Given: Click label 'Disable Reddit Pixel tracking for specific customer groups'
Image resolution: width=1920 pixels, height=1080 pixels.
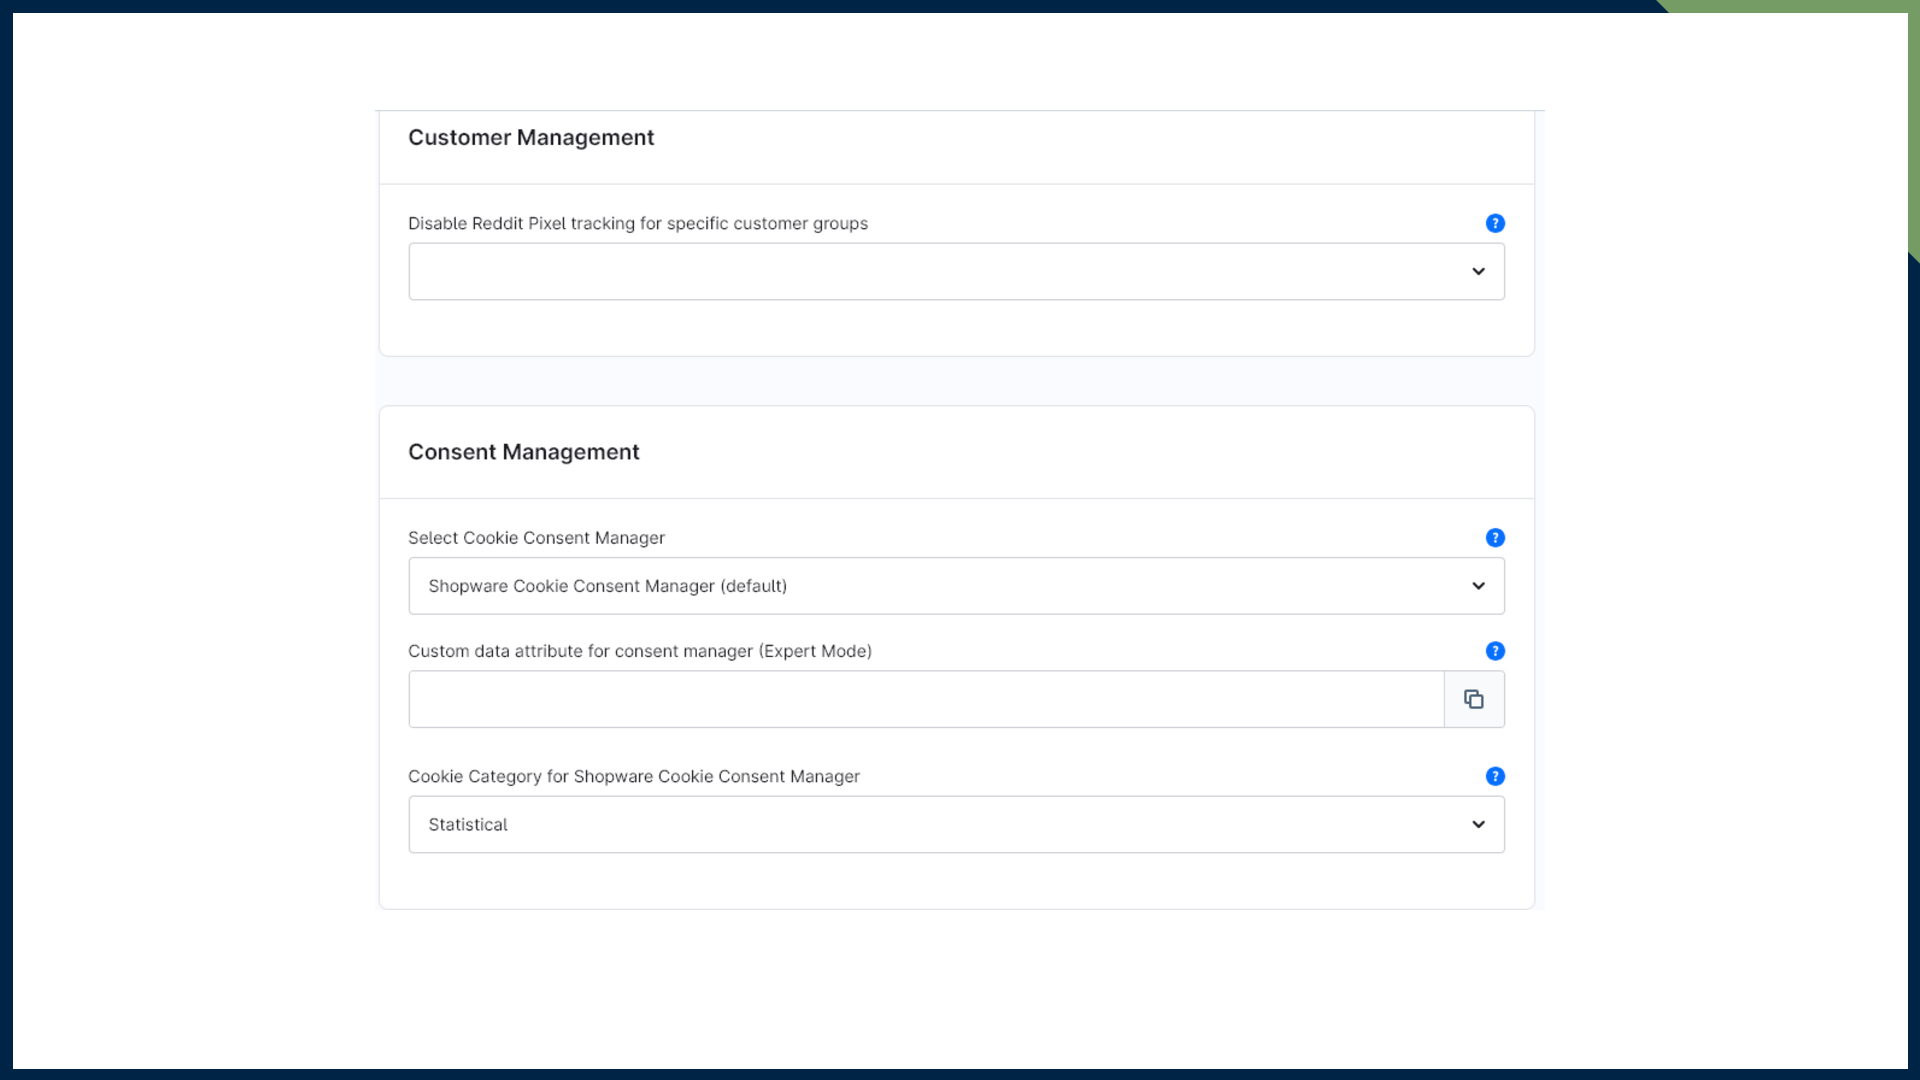Looking at the screenshot, I should point(637,223).
